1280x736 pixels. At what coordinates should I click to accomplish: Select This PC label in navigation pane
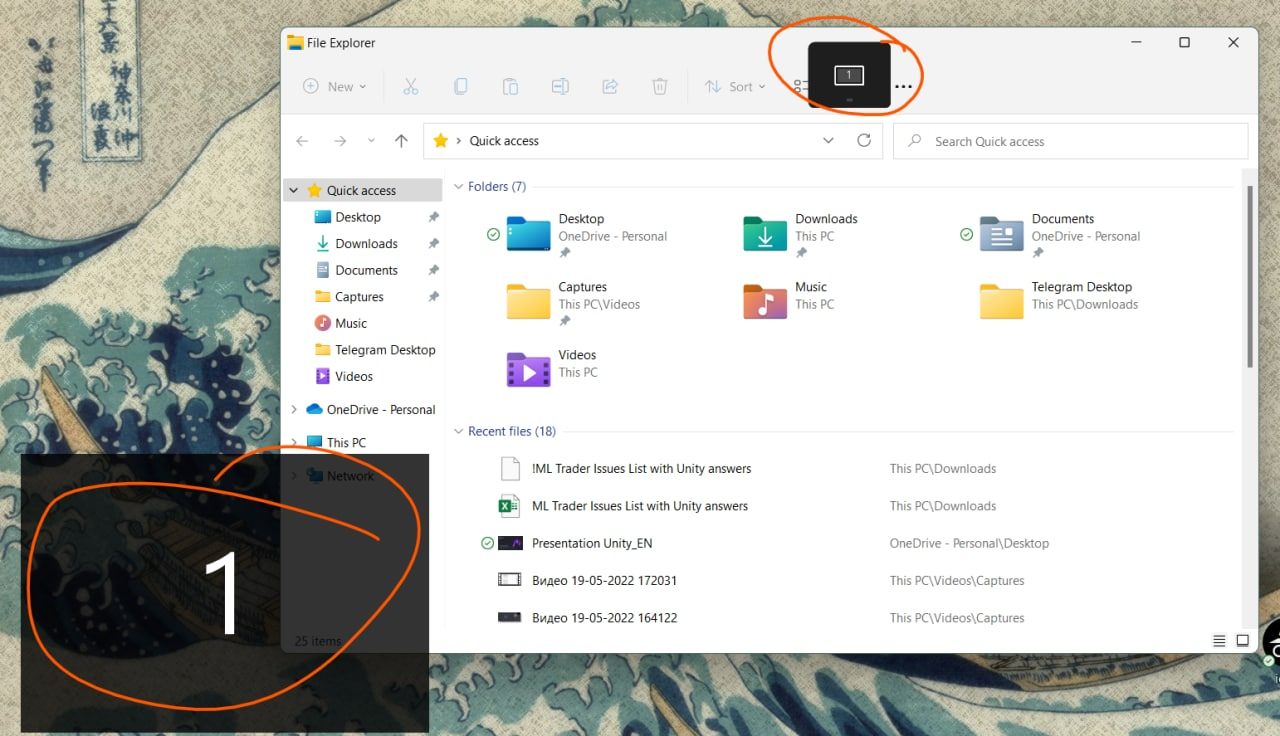click(x=346, y=442)
